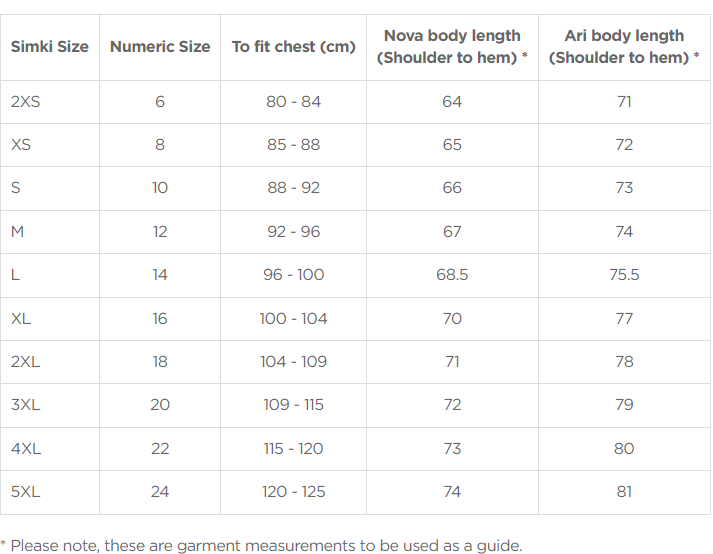713x554 pixels.
Task: Select the 3XL size cell
Action: (x=26, y=404)
